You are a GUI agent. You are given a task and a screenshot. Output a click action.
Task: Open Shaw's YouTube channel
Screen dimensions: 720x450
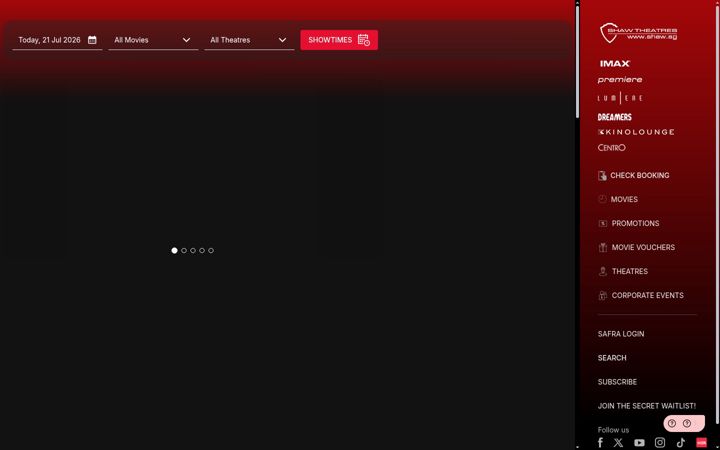click(639, 443)
